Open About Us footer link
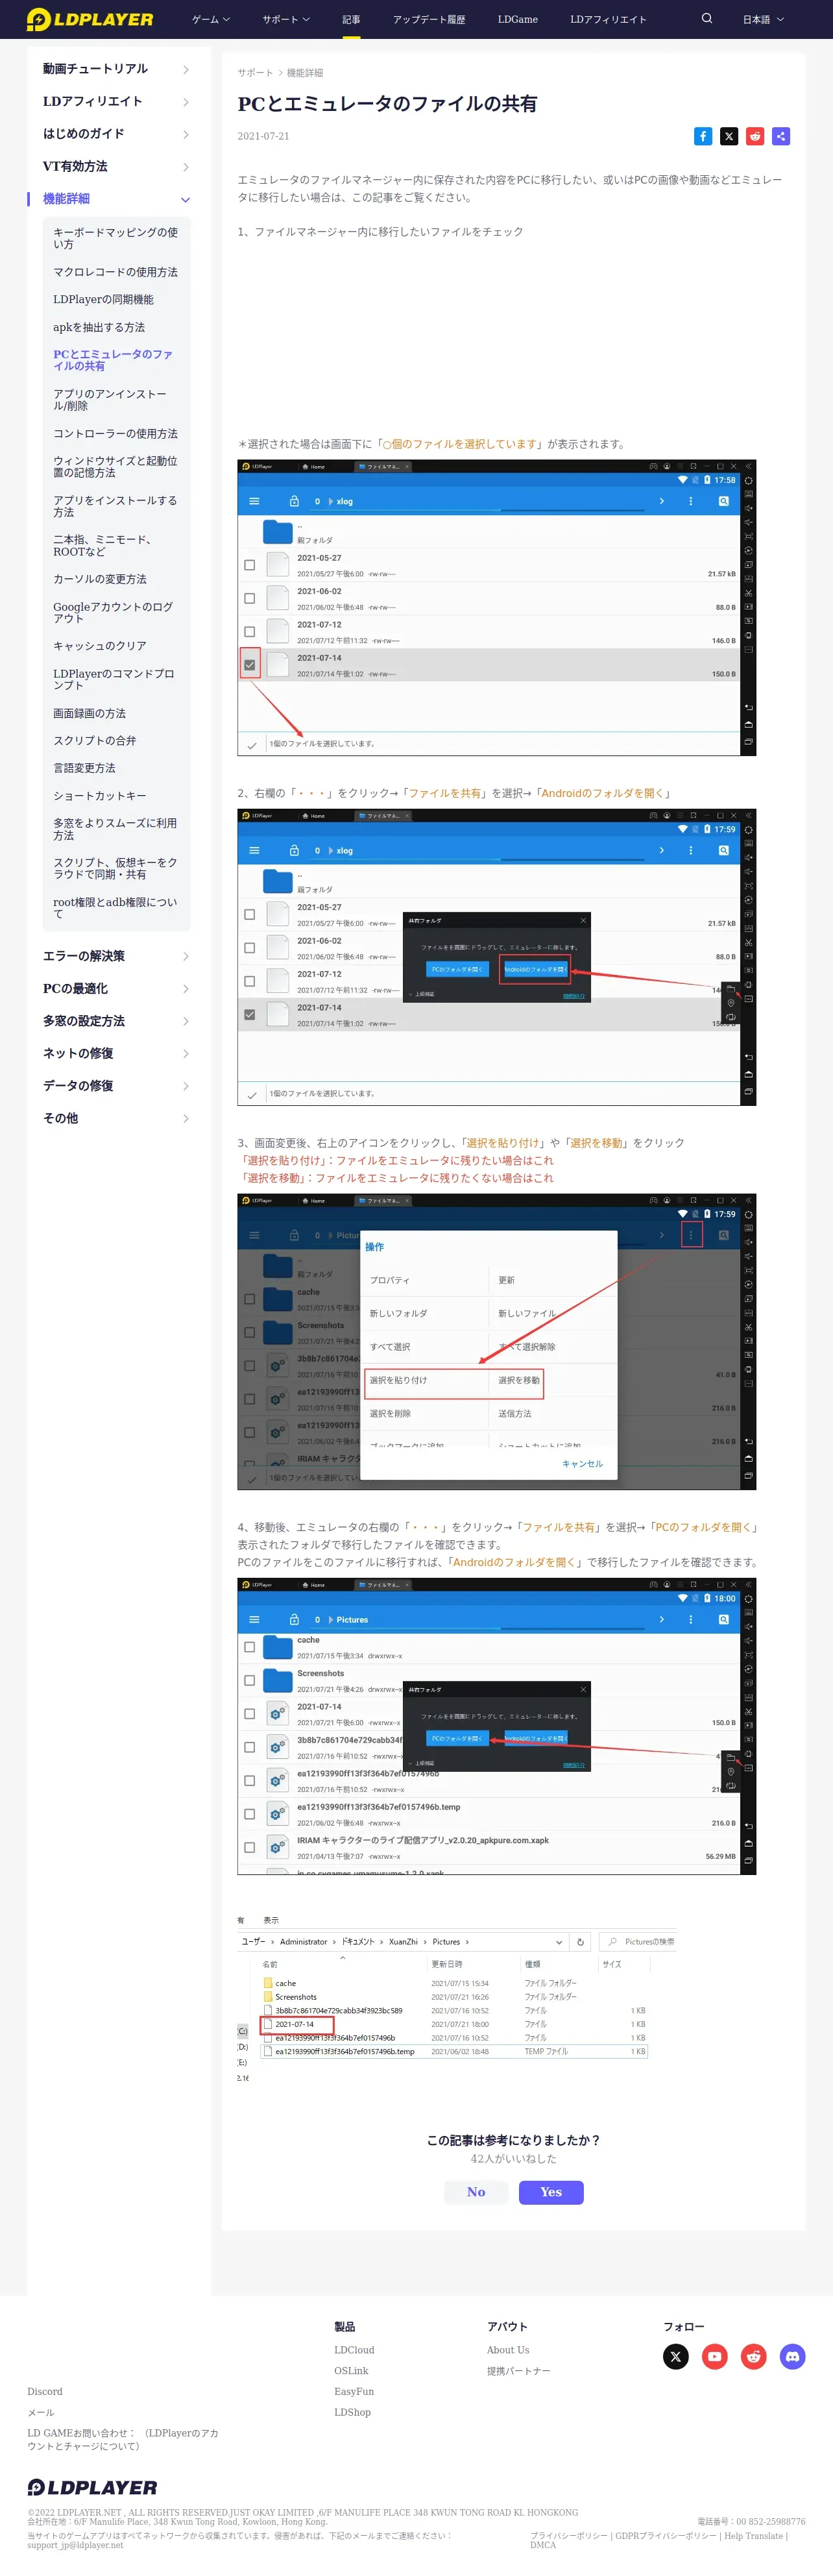Image resolution: width=833 pixels, height=2576 pixels. [x=508, y=2350]
